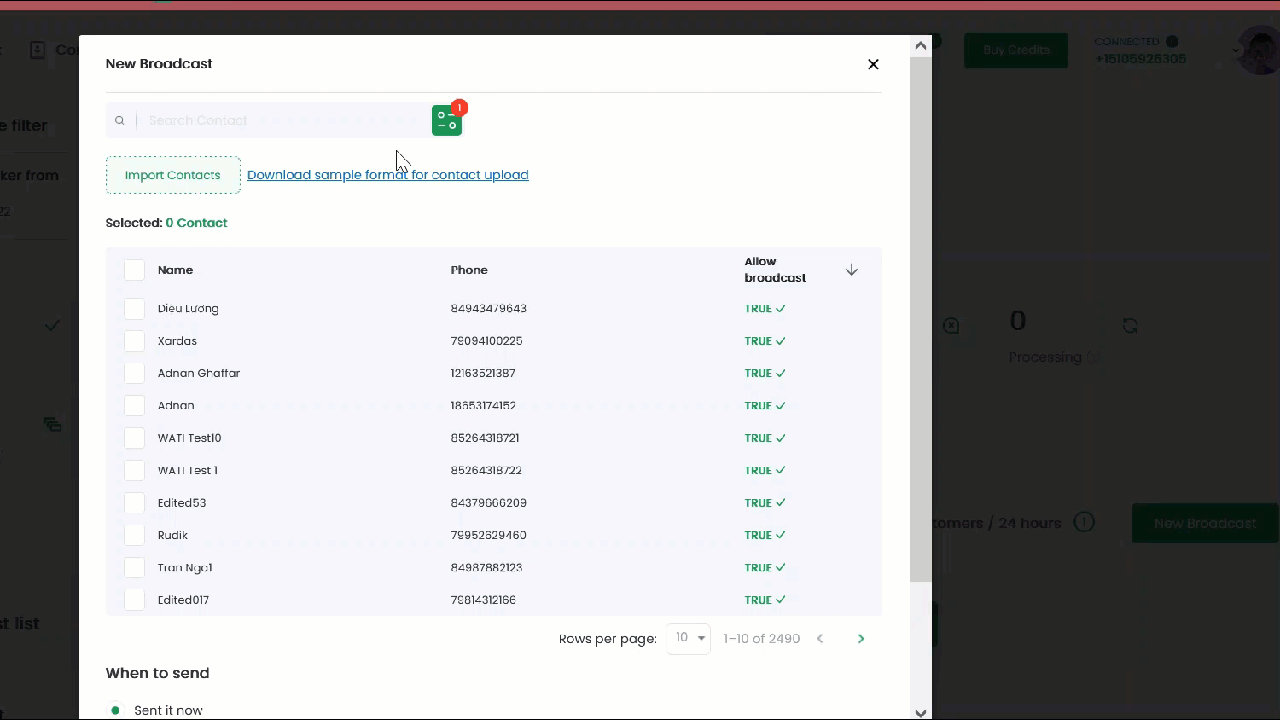The image size is (1280, 720).
Task: Click the Tran Ngo1 contact name
Action: click(185, 567)
